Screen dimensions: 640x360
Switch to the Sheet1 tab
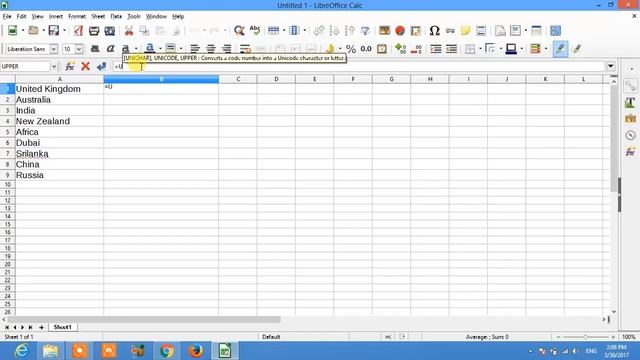click(62, 327)
